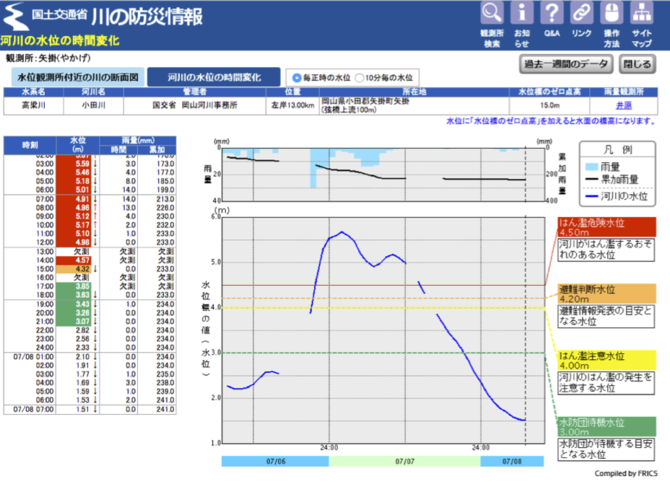Switch to 水位観測所付近の川の断面図 tab
Screen dimensions: 670x484
[76, 77]
